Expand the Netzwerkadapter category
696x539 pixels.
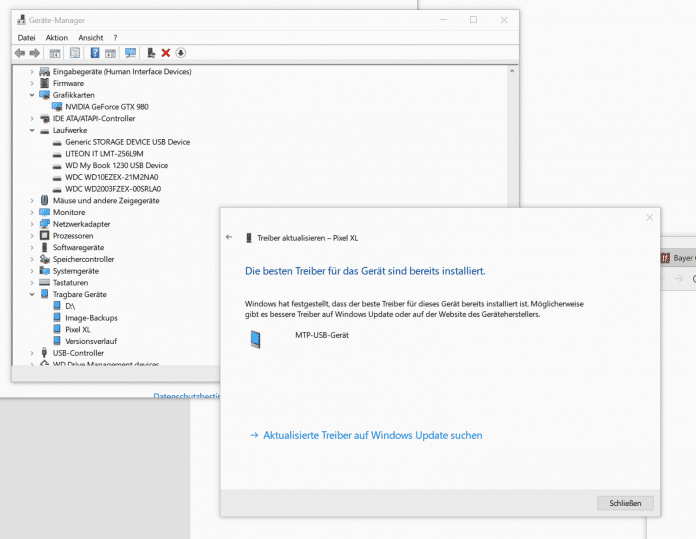(x=32, y=224)
